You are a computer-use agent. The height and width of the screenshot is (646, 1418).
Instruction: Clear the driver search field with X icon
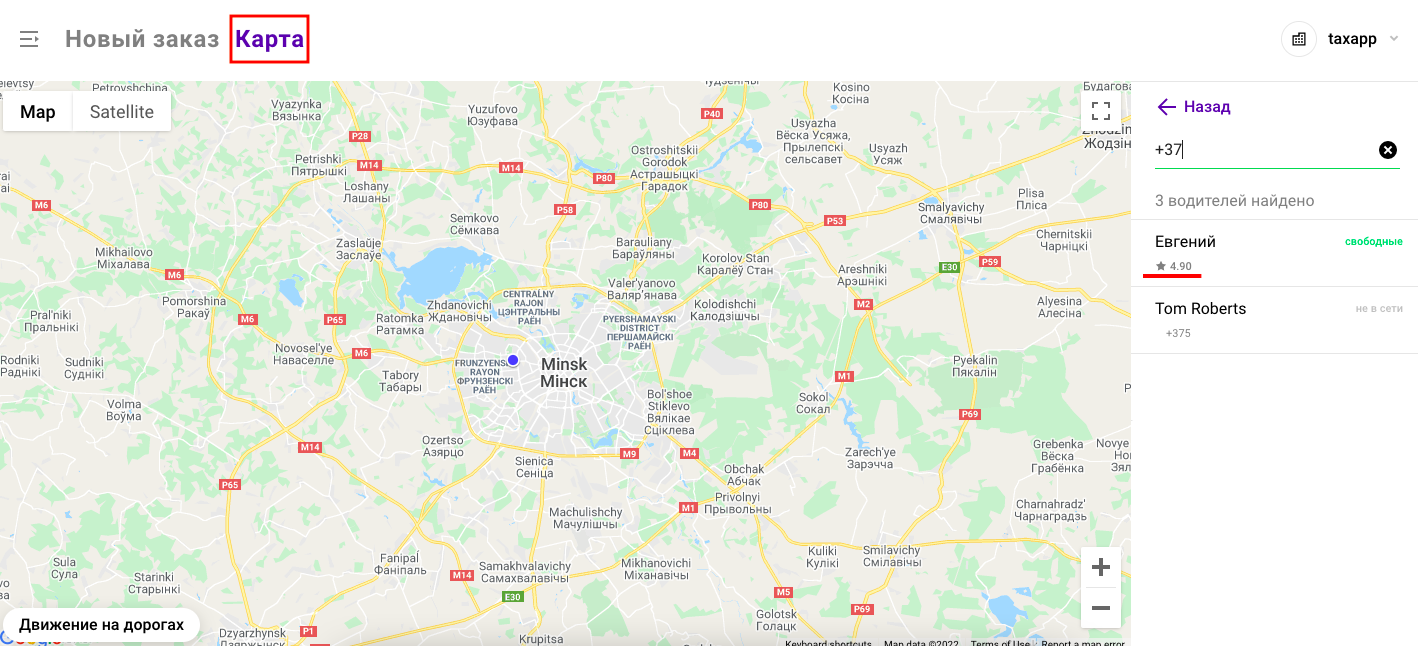(1388, 150)
